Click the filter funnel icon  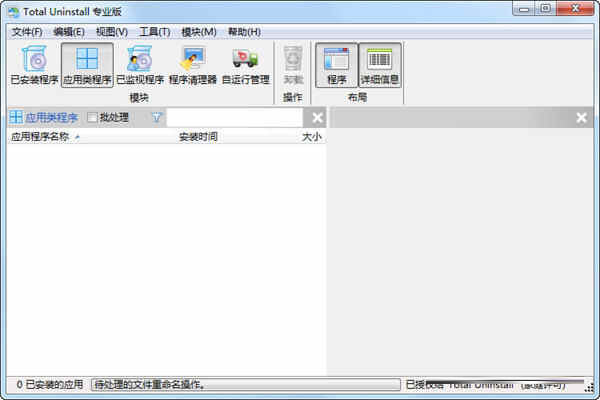156,118
